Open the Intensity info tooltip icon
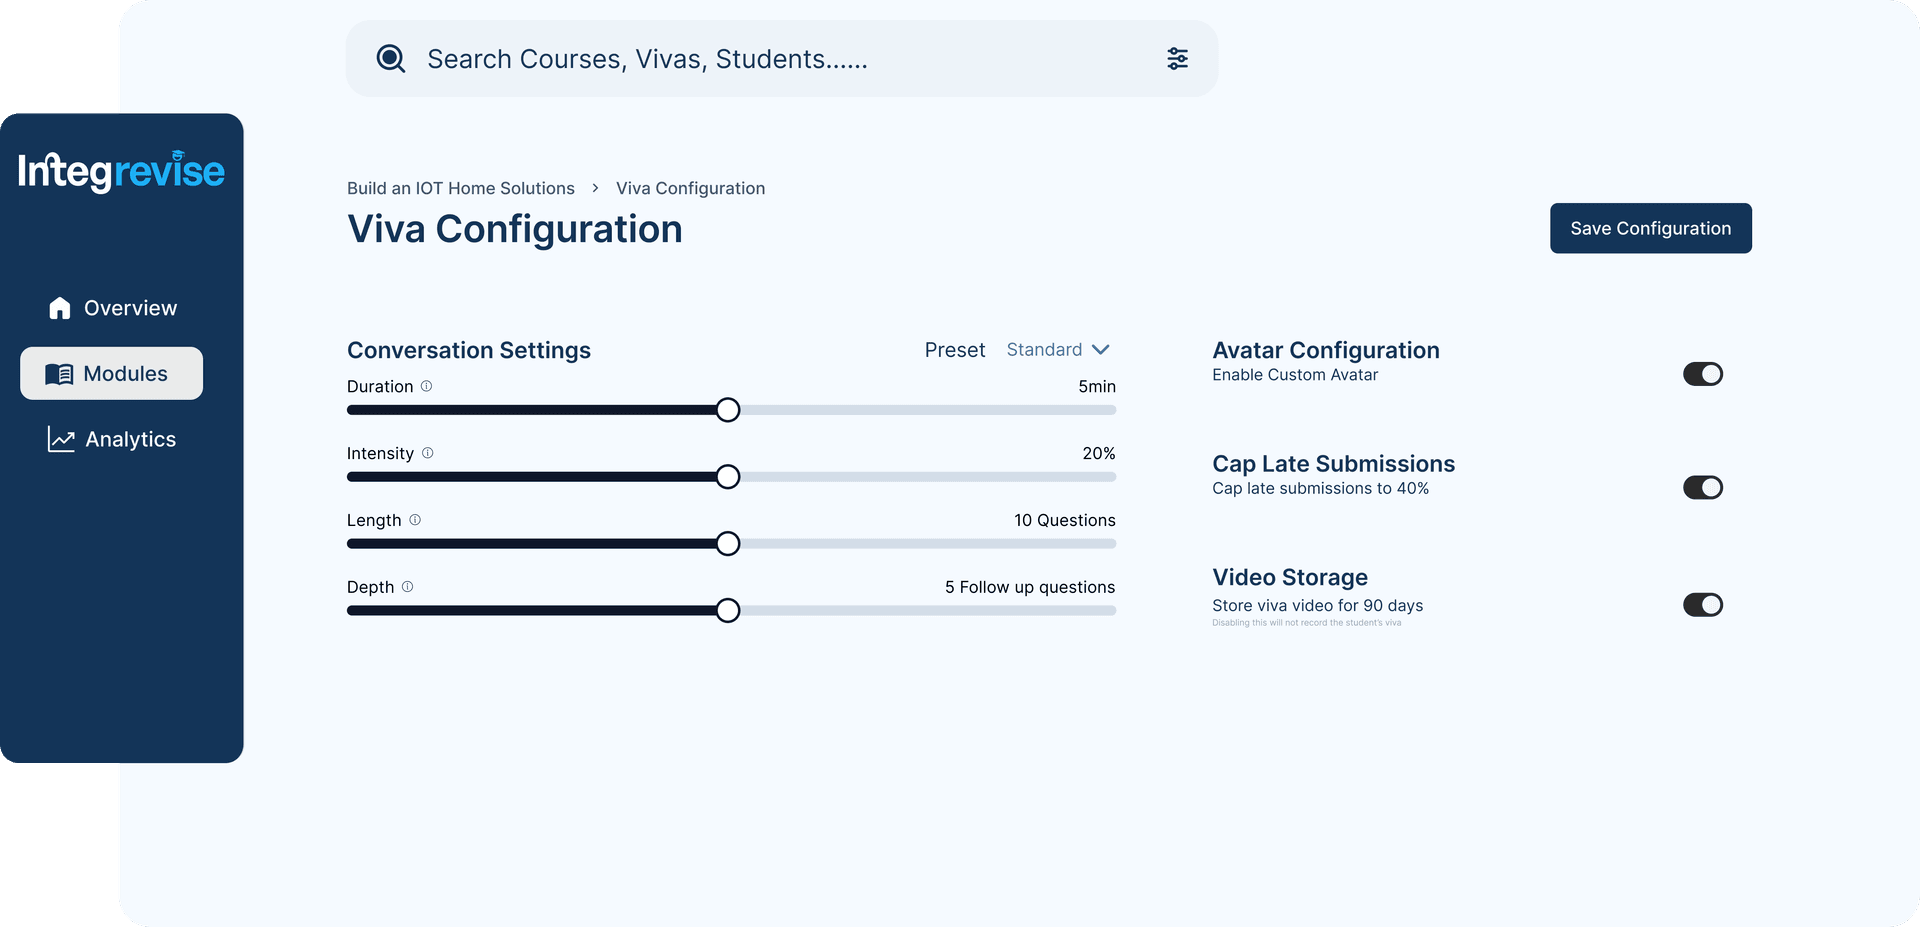This screenshot has height=927, width=1920. [427, 452]
